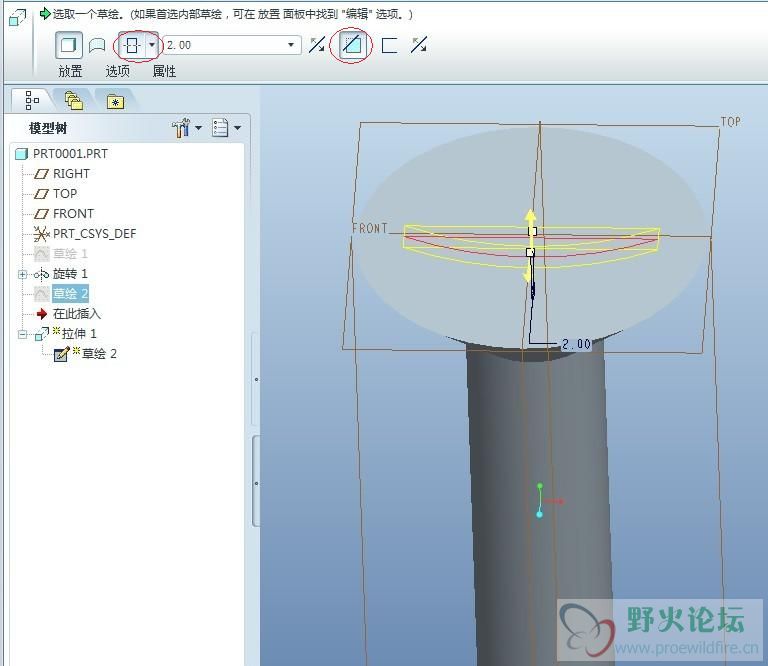Viewport: 768px width, 666px height.
Task: Collapse the 拉伸 1 feature node
Action: tap(22, 334)
